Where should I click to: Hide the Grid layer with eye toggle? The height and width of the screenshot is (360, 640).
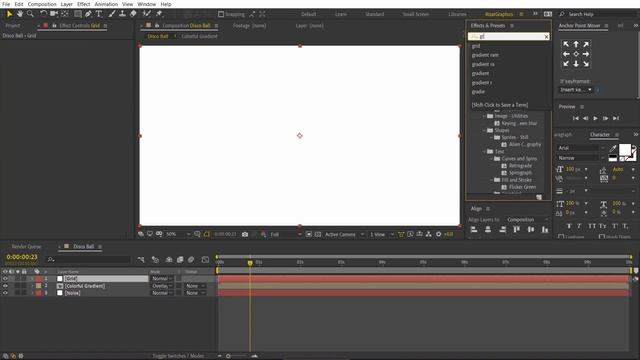(x=5, y=279)
